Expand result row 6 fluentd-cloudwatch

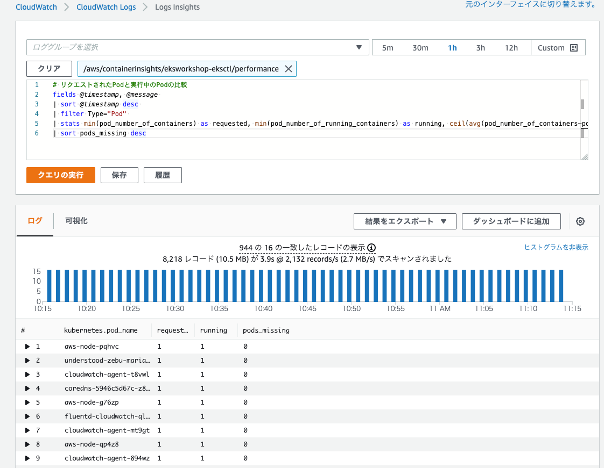pos(27,415)
